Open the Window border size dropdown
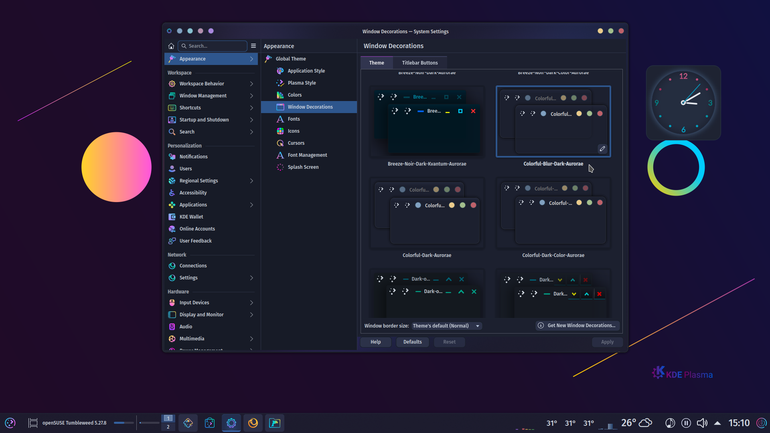 point(446,325)
